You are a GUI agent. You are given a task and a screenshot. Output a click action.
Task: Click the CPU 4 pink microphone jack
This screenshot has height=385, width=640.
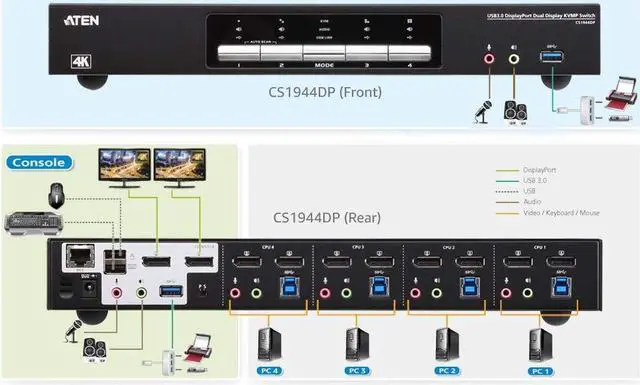[x=235, y=293]
